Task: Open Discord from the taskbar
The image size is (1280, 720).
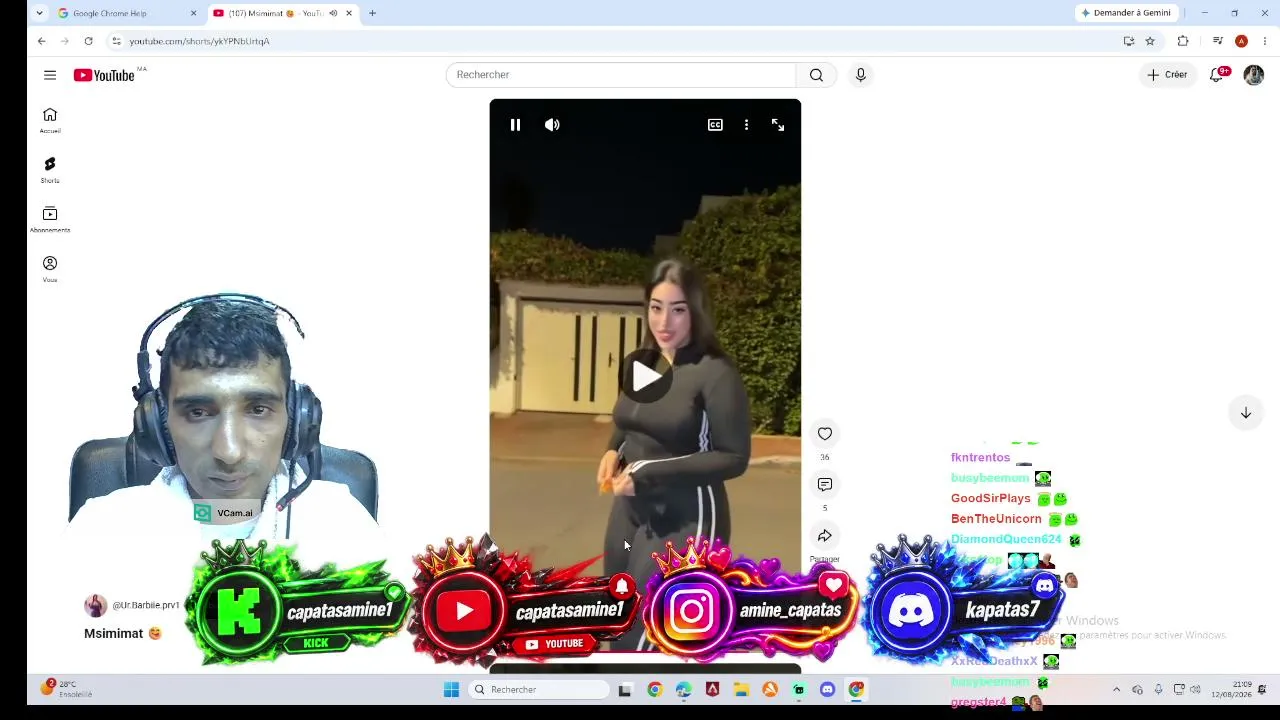Action: point(827,689)
